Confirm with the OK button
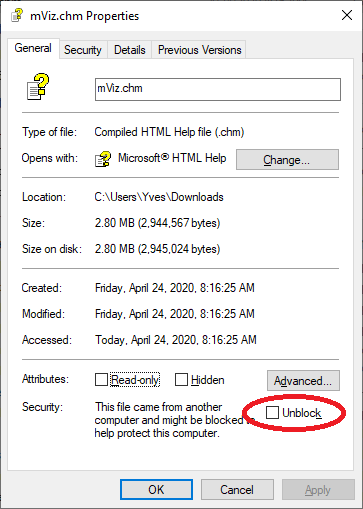Viewport: 363px width, 509px height. pyautogui.click(x=156, y=490)
